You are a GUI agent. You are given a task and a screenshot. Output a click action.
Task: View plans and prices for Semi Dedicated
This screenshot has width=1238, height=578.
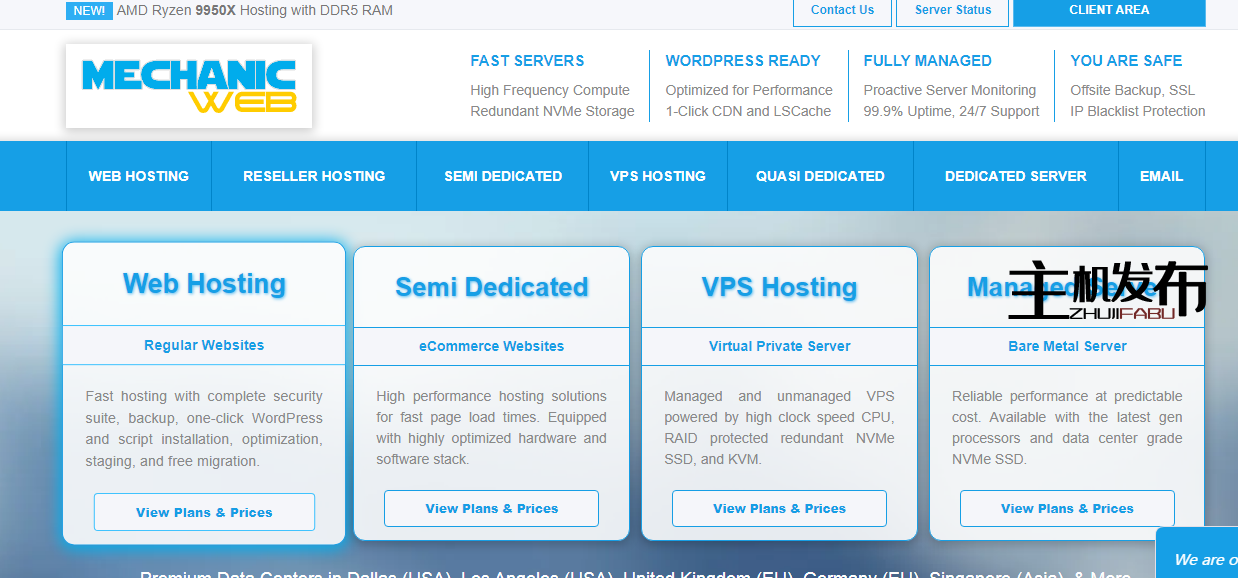point(491,508)
